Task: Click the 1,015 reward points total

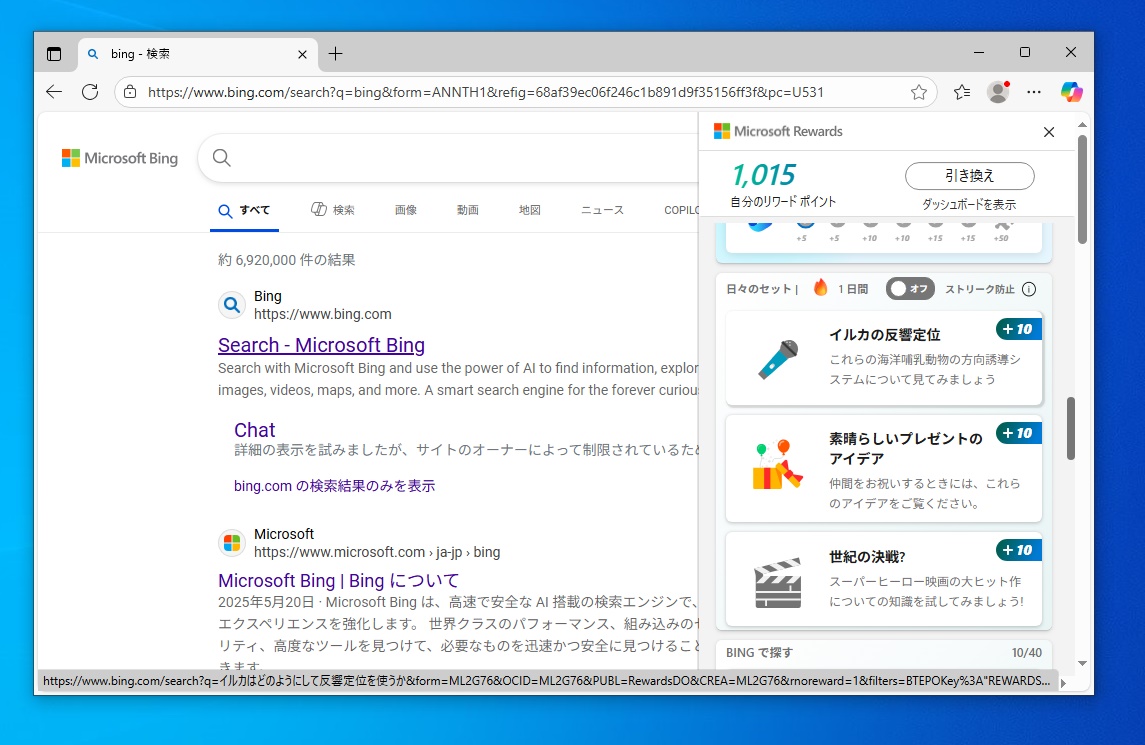Action: click(763, 175)
